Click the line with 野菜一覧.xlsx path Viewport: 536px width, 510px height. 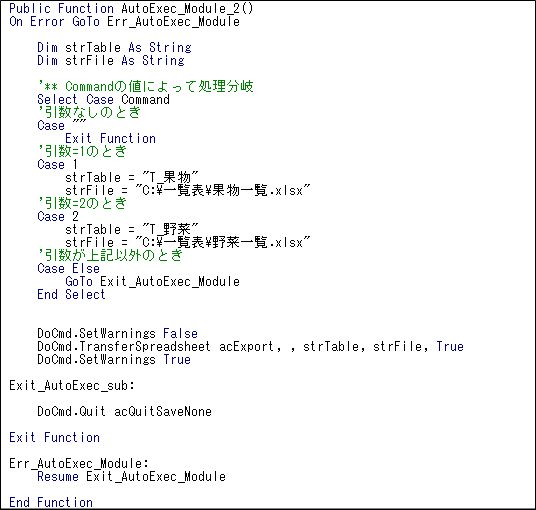coord(188,242)
